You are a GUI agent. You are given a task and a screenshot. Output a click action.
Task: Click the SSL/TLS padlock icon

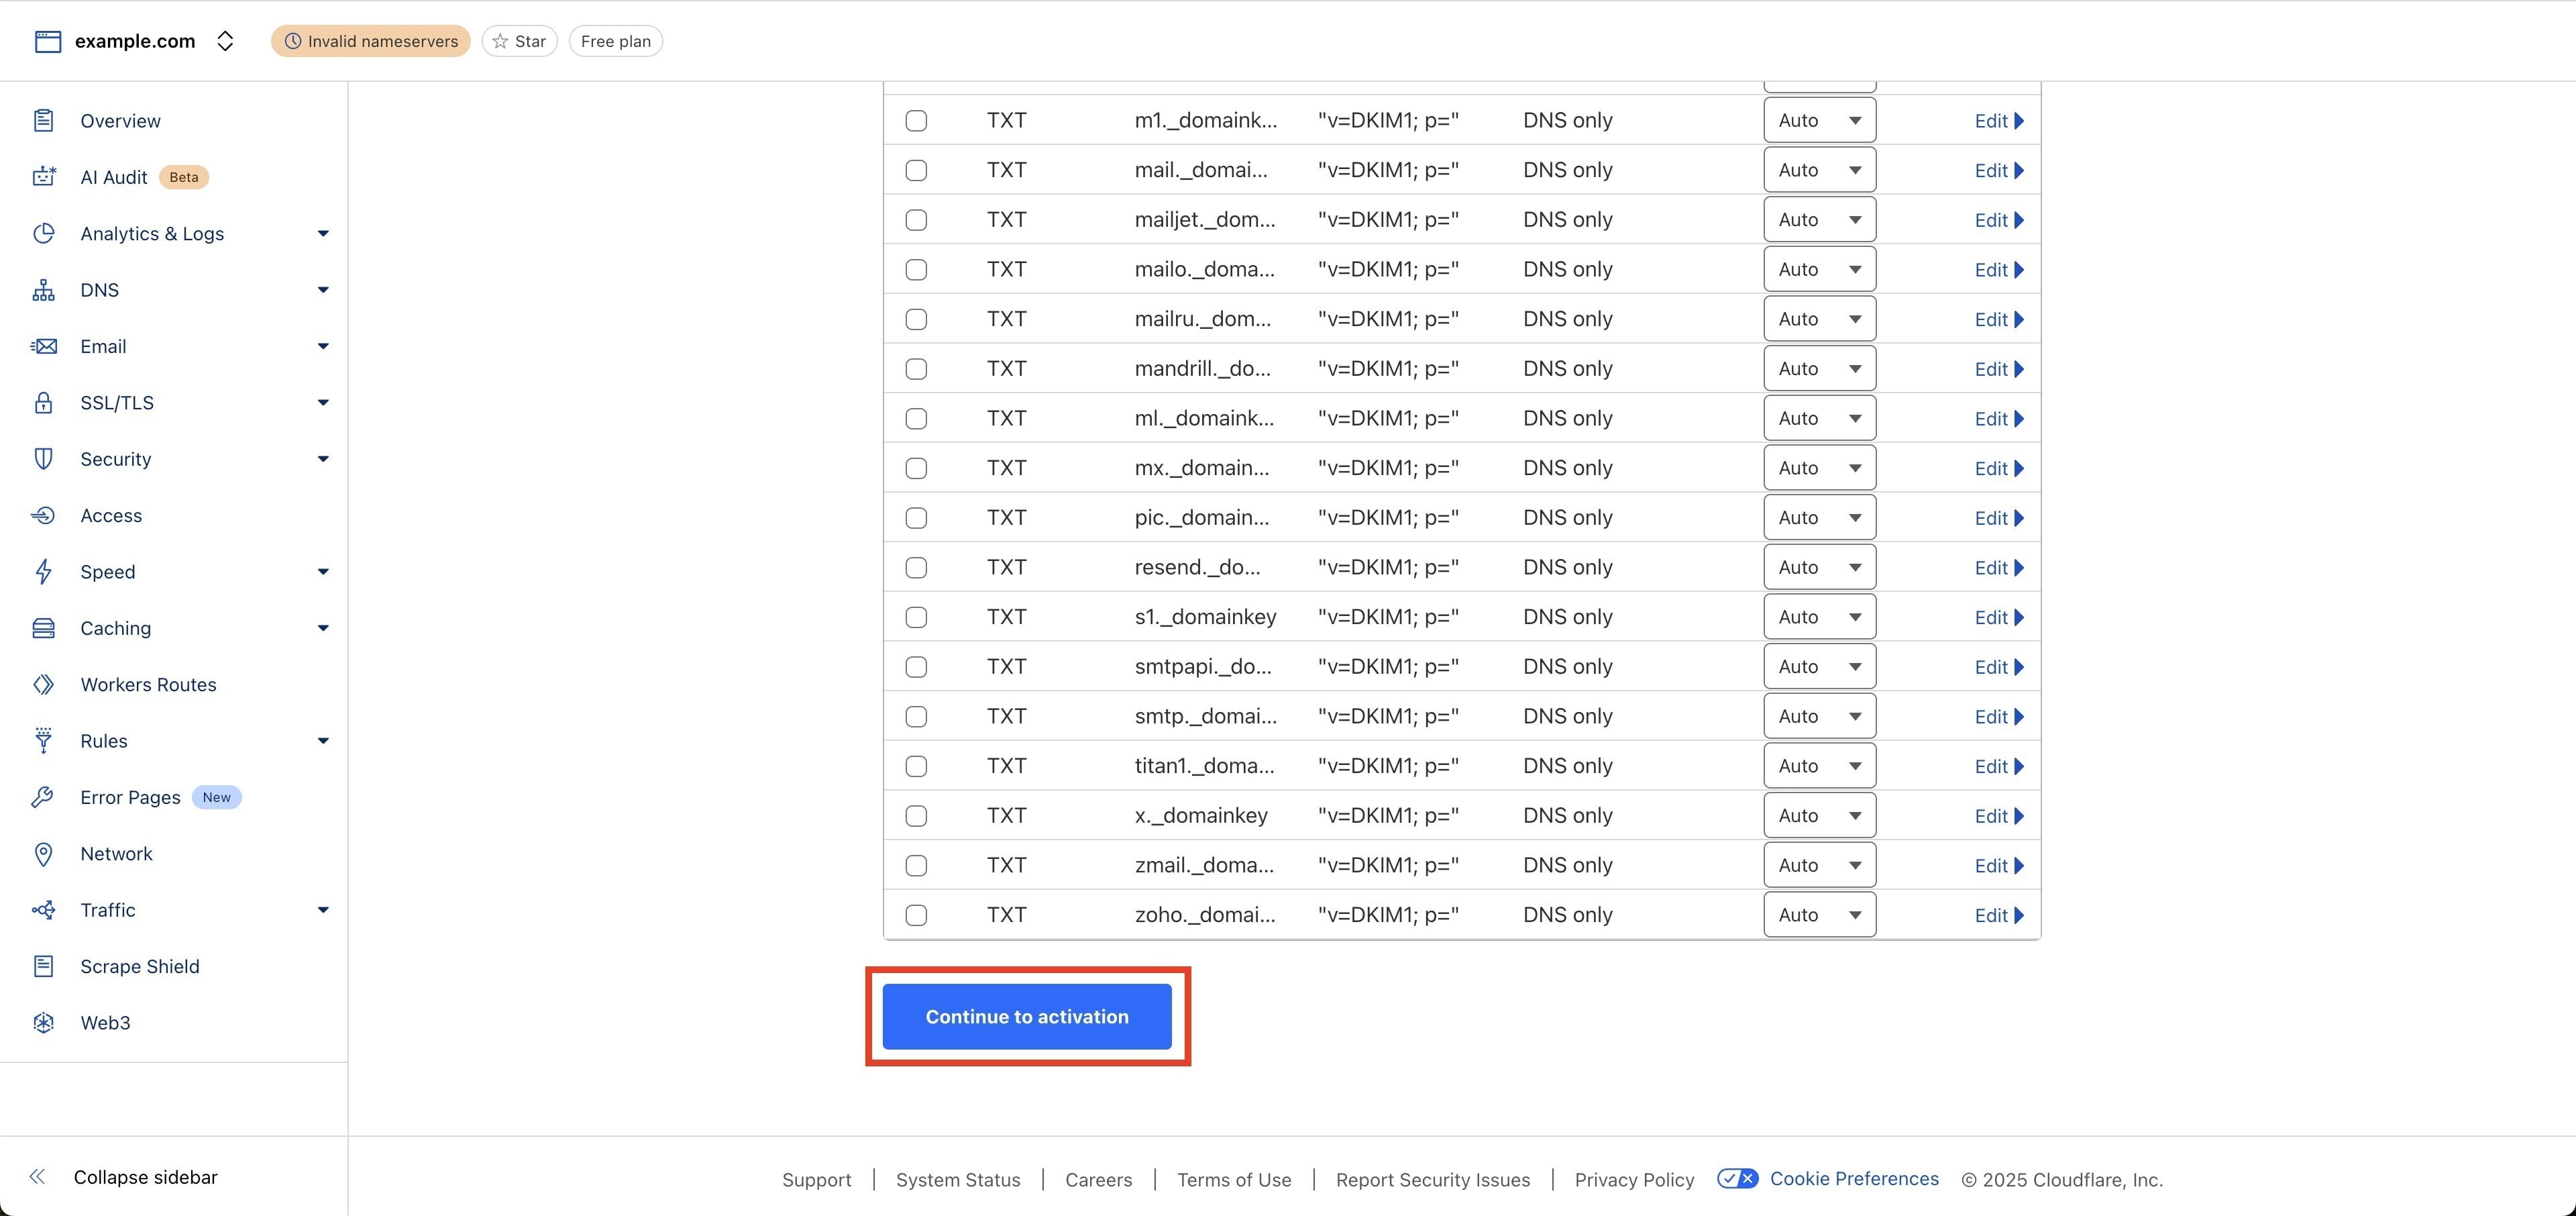(43, 403)
